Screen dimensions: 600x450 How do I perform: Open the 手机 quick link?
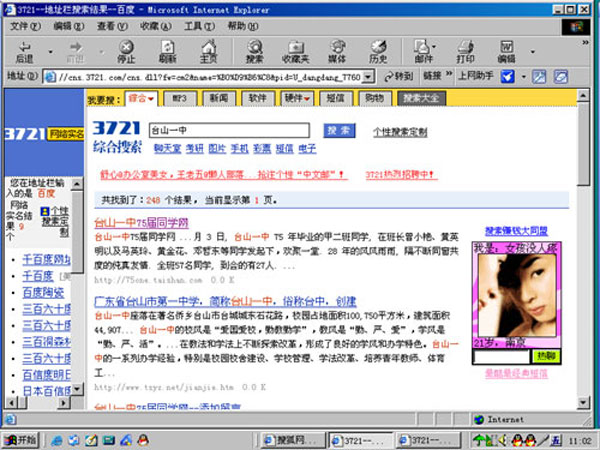pyautogui.click(x=240, y=149)
